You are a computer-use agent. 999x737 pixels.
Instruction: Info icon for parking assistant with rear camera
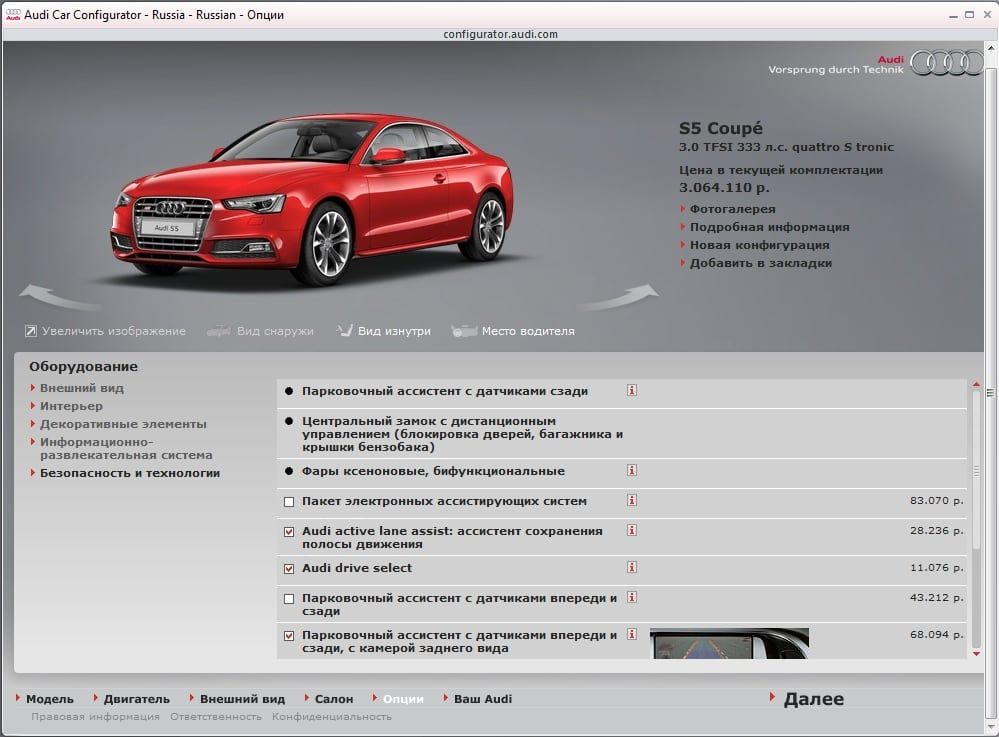click(x=631, y=634)
